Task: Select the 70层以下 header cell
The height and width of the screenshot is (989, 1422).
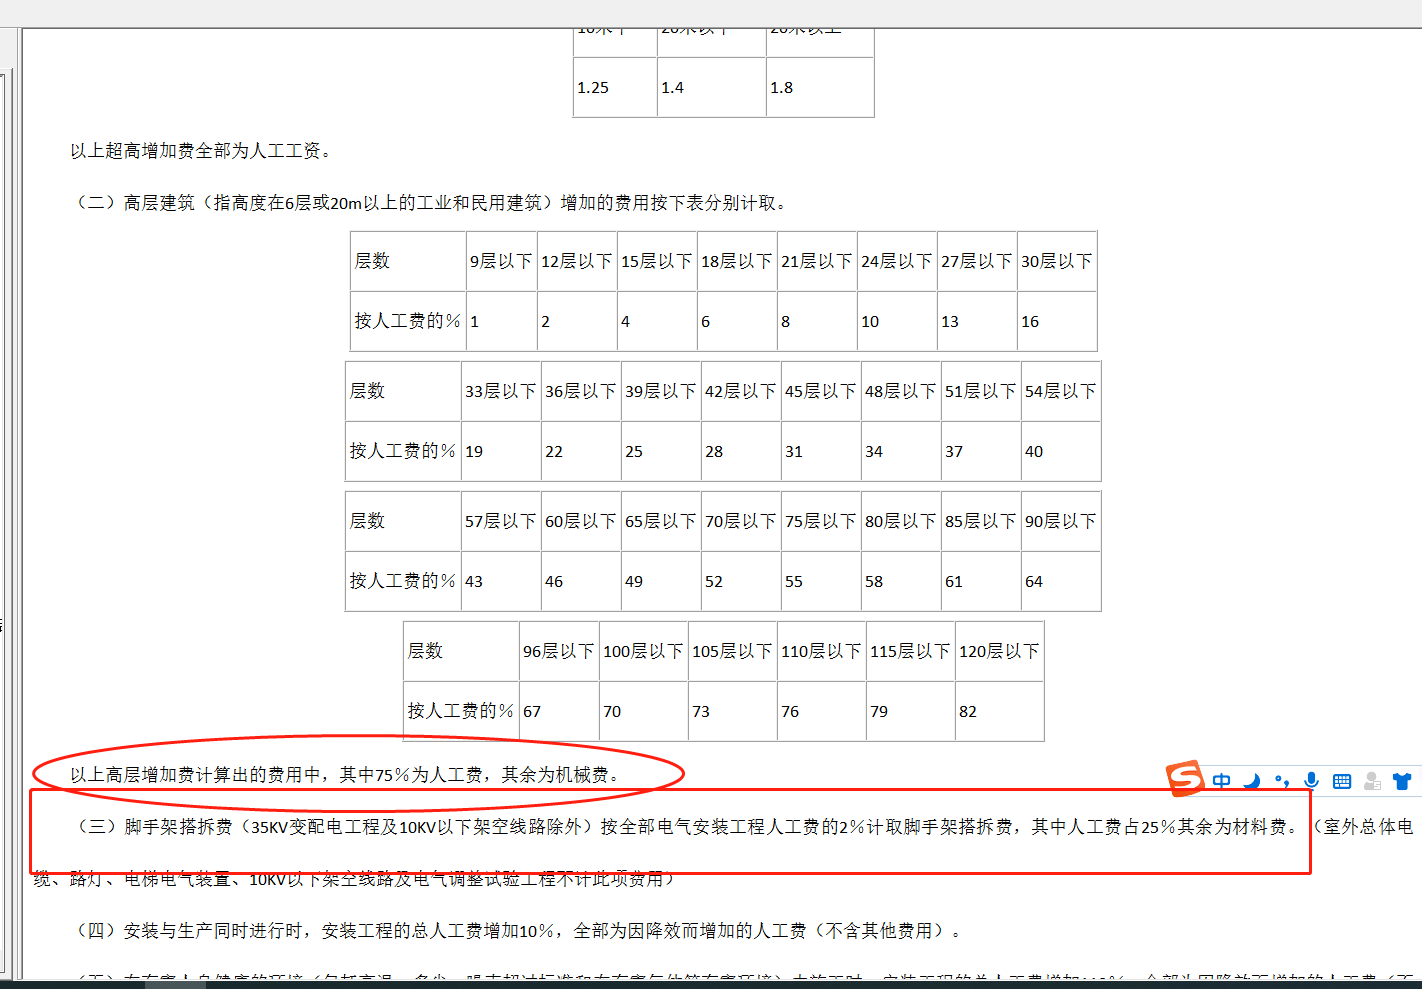Action: [741, 521]
